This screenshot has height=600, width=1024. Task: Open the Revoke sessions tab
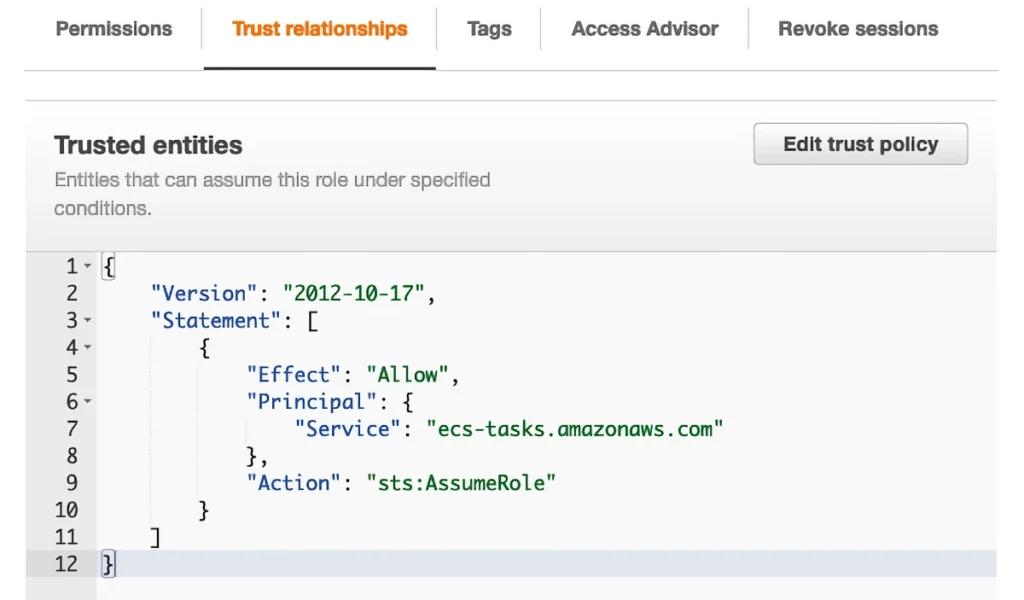pos(858,29)
